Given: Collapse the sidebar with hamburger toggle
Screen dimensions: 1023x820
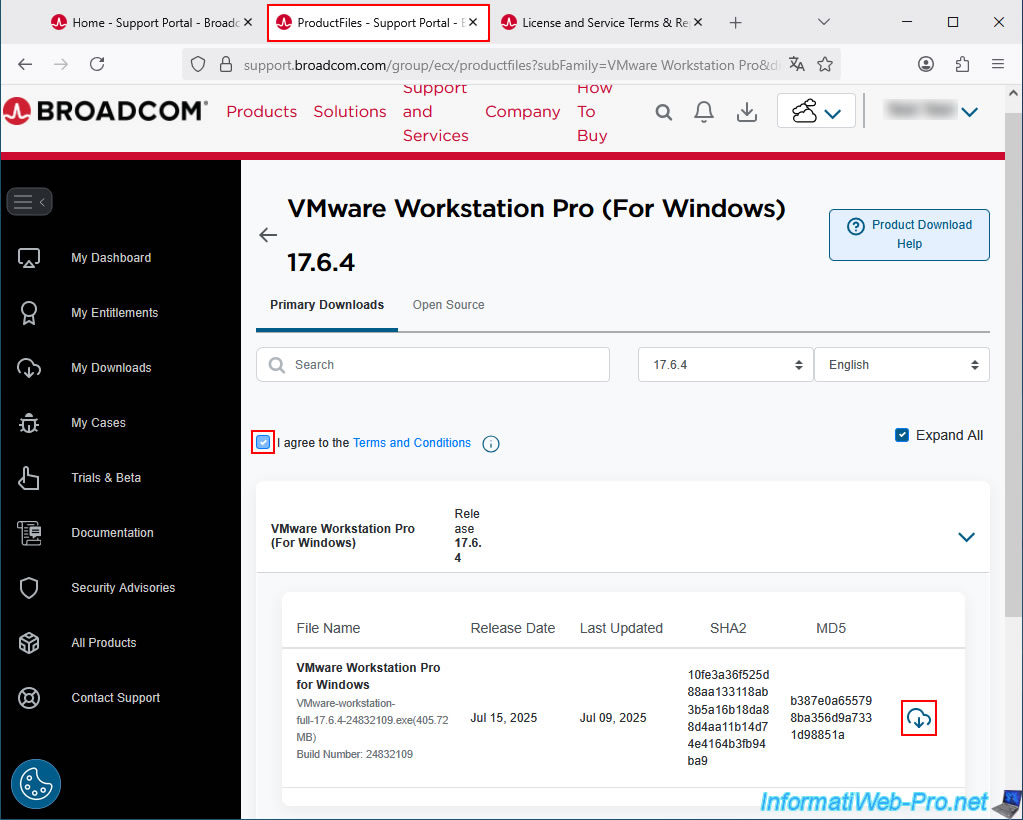Looking at the screenshot, I should pyautogui.click(x=29, y=202).
